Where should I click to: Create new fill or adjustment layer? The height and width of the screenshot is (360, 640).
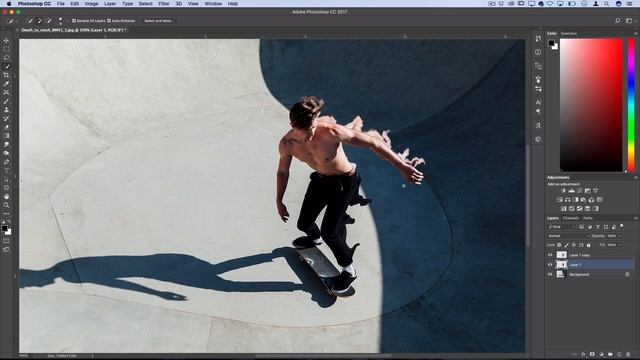coord(601,355)
